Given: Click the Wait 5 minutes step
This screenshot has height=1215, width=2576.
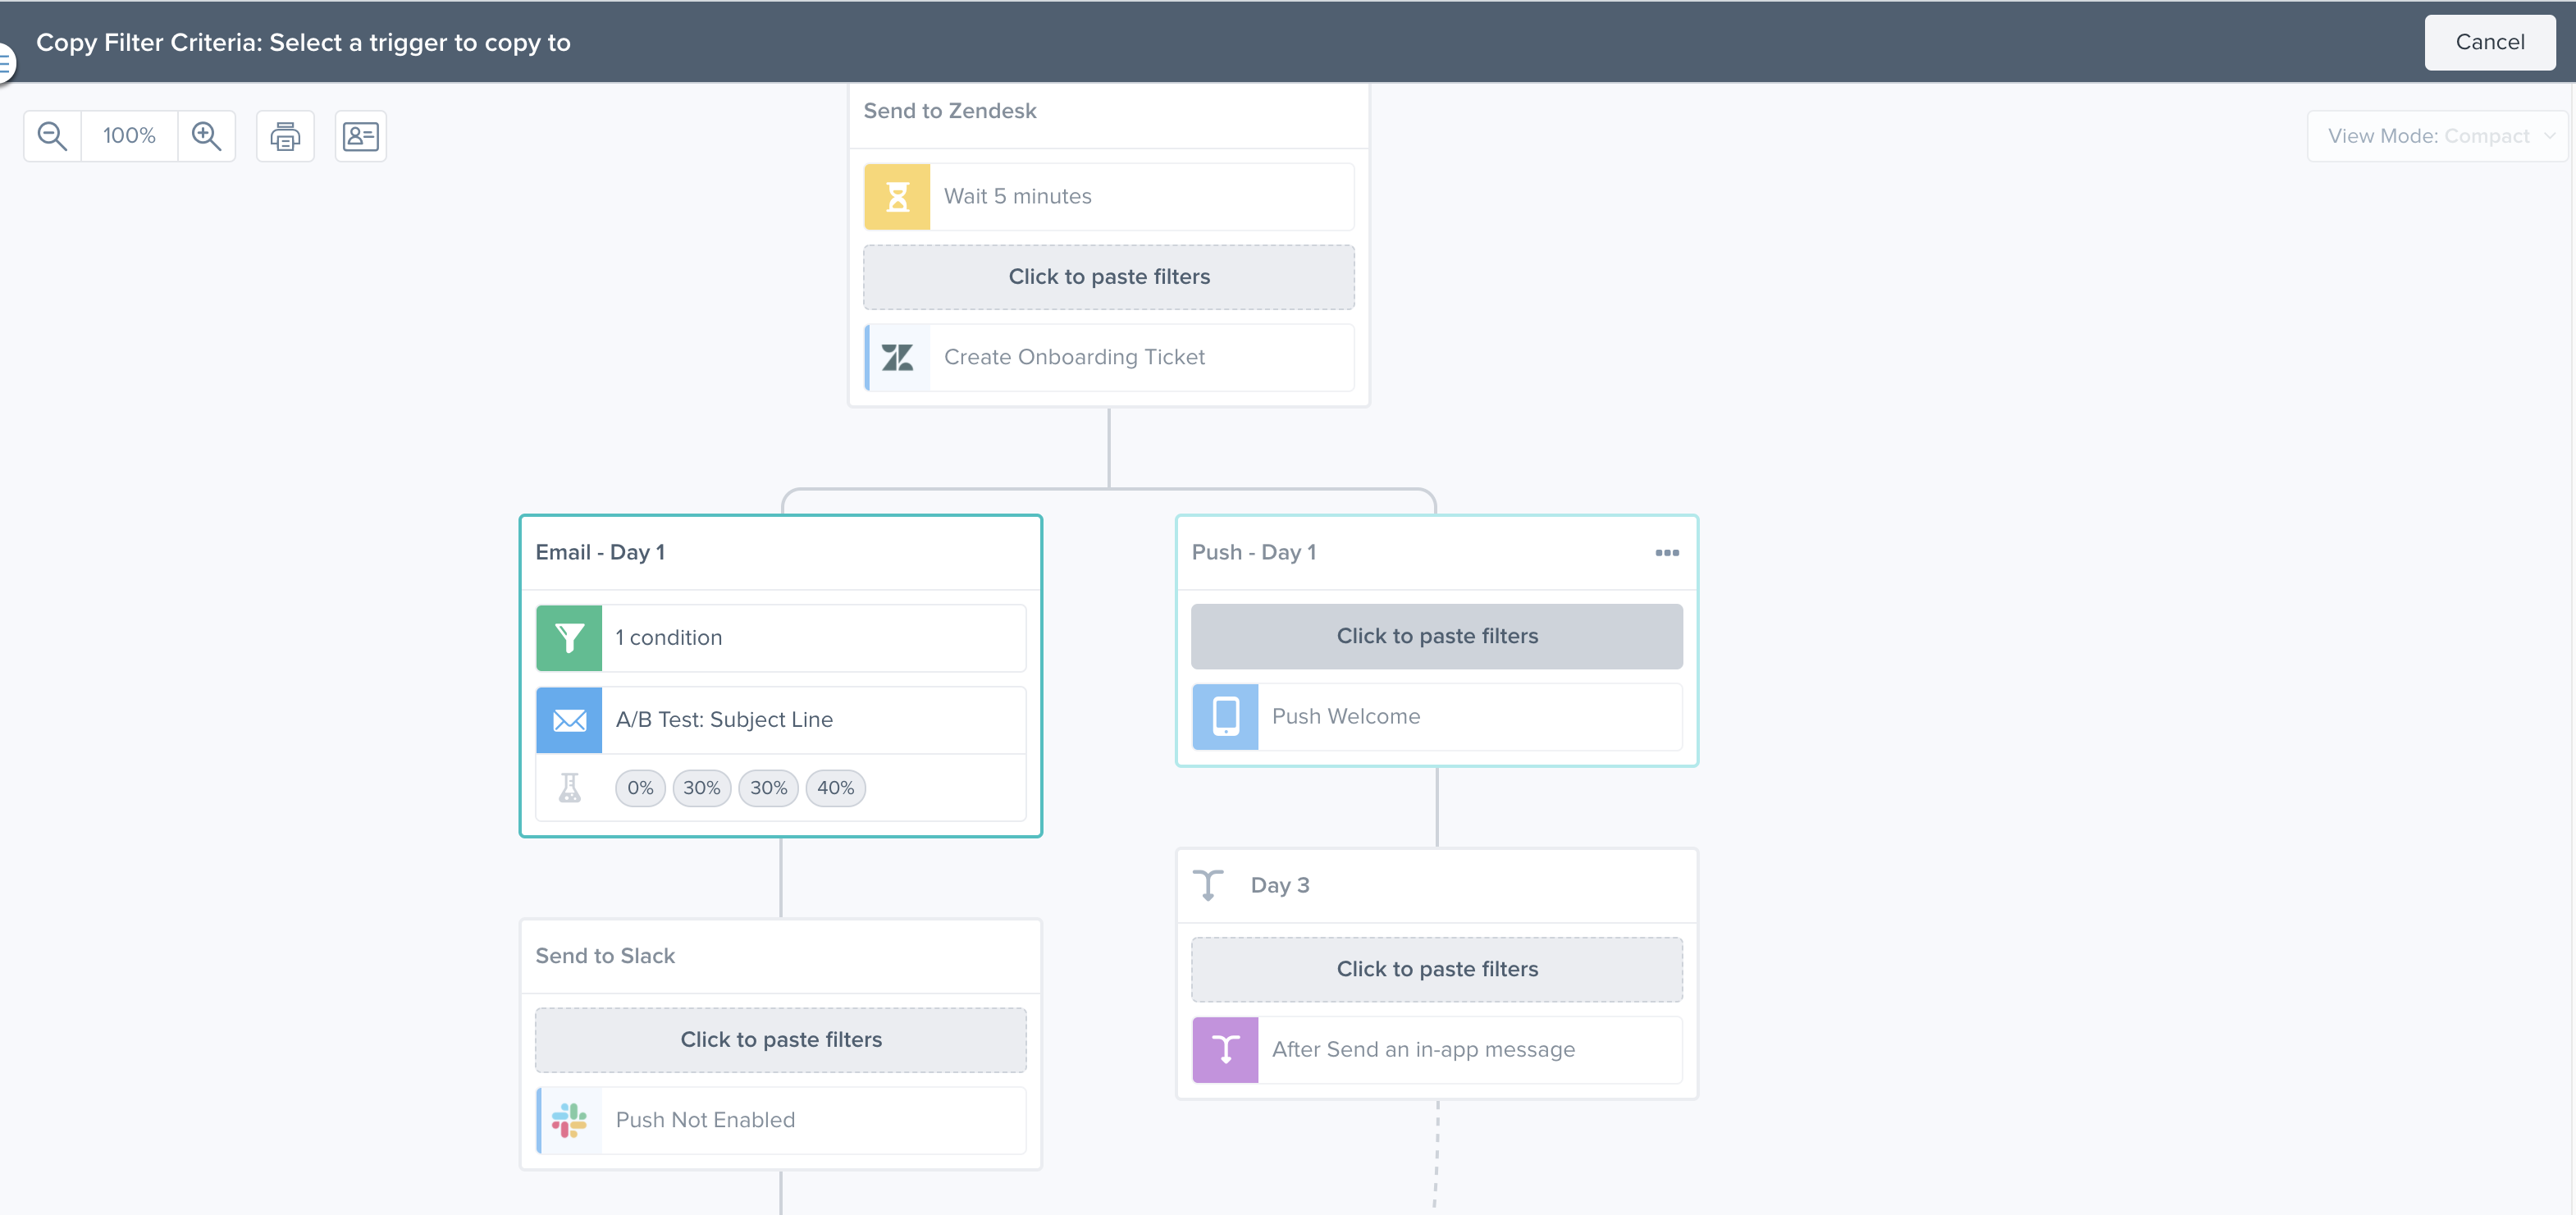Looking at the screenshot, I should point(1109,197).
